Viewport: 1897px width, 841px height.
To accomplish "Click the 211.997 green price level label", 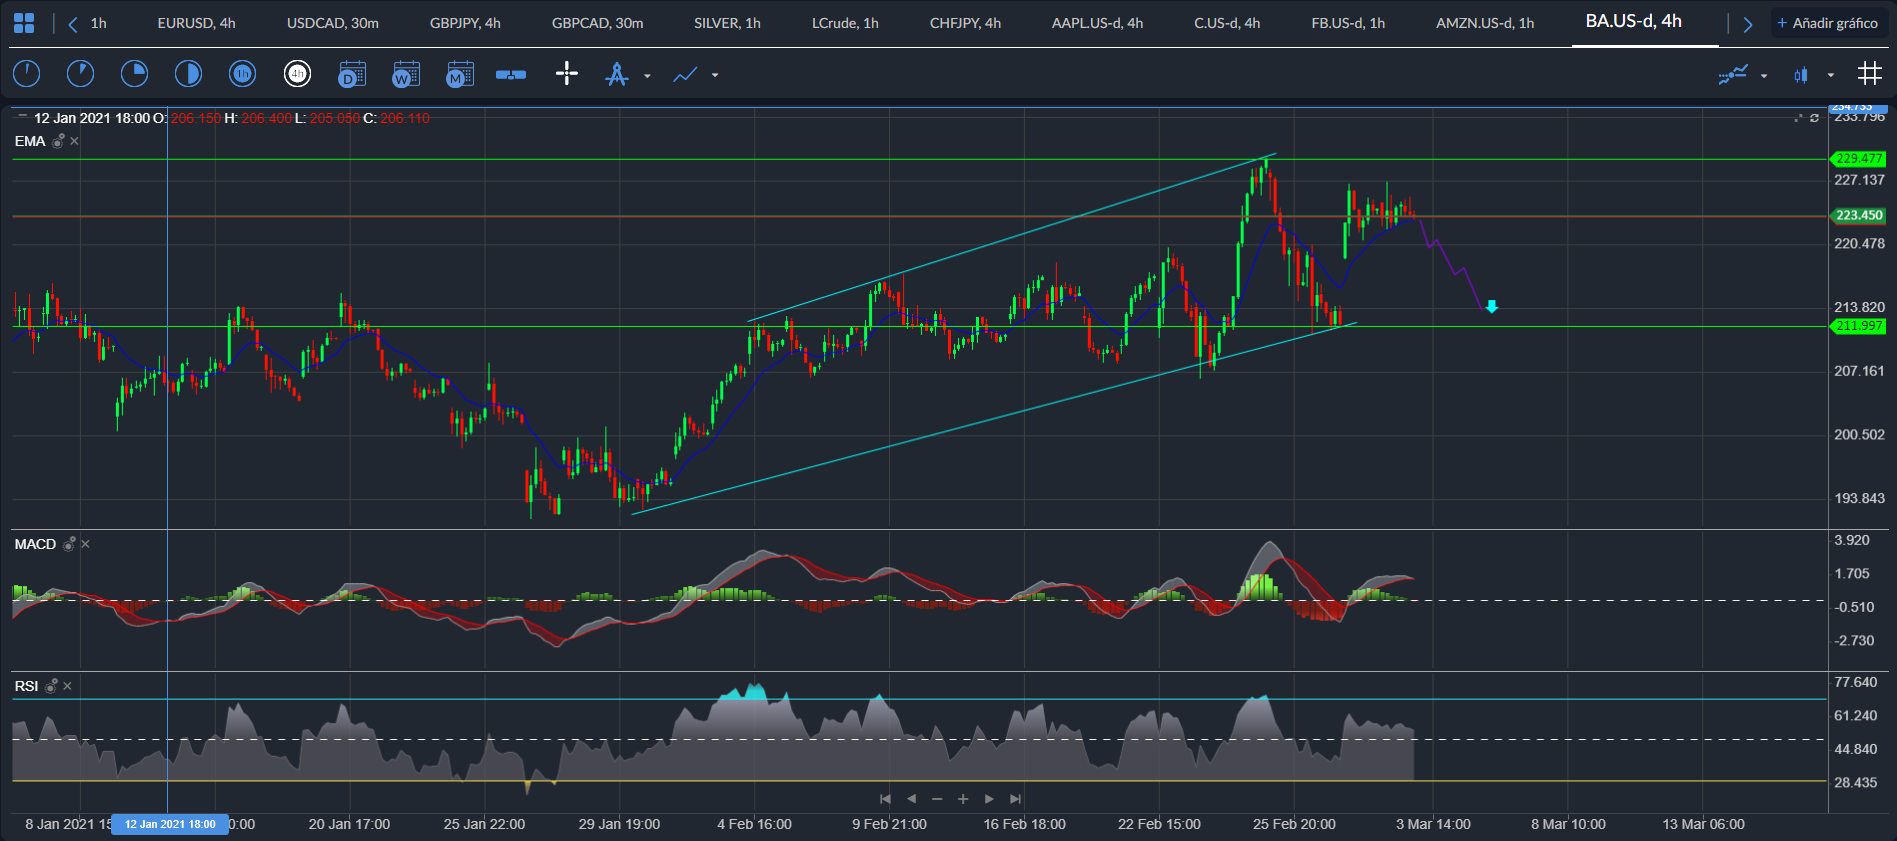I will point(1858,326).
